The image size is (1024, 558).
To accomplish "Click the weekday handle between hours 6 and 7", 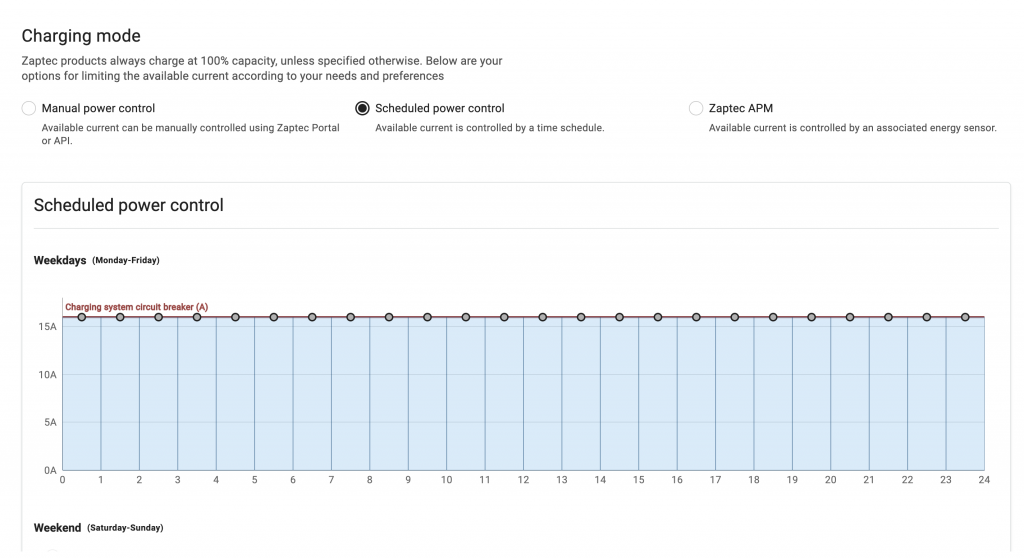I will [312, 317].
